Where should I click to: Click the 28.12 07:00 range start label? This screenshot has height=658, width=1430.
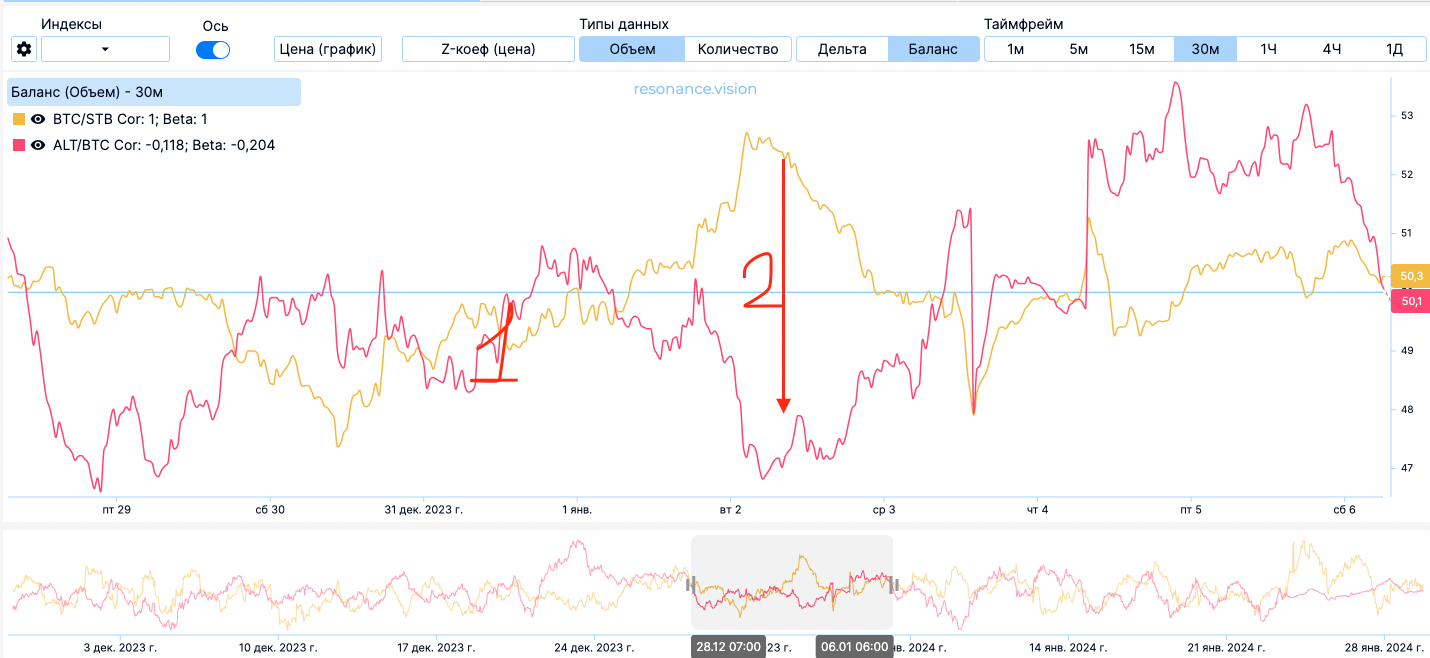click(728, 647)
